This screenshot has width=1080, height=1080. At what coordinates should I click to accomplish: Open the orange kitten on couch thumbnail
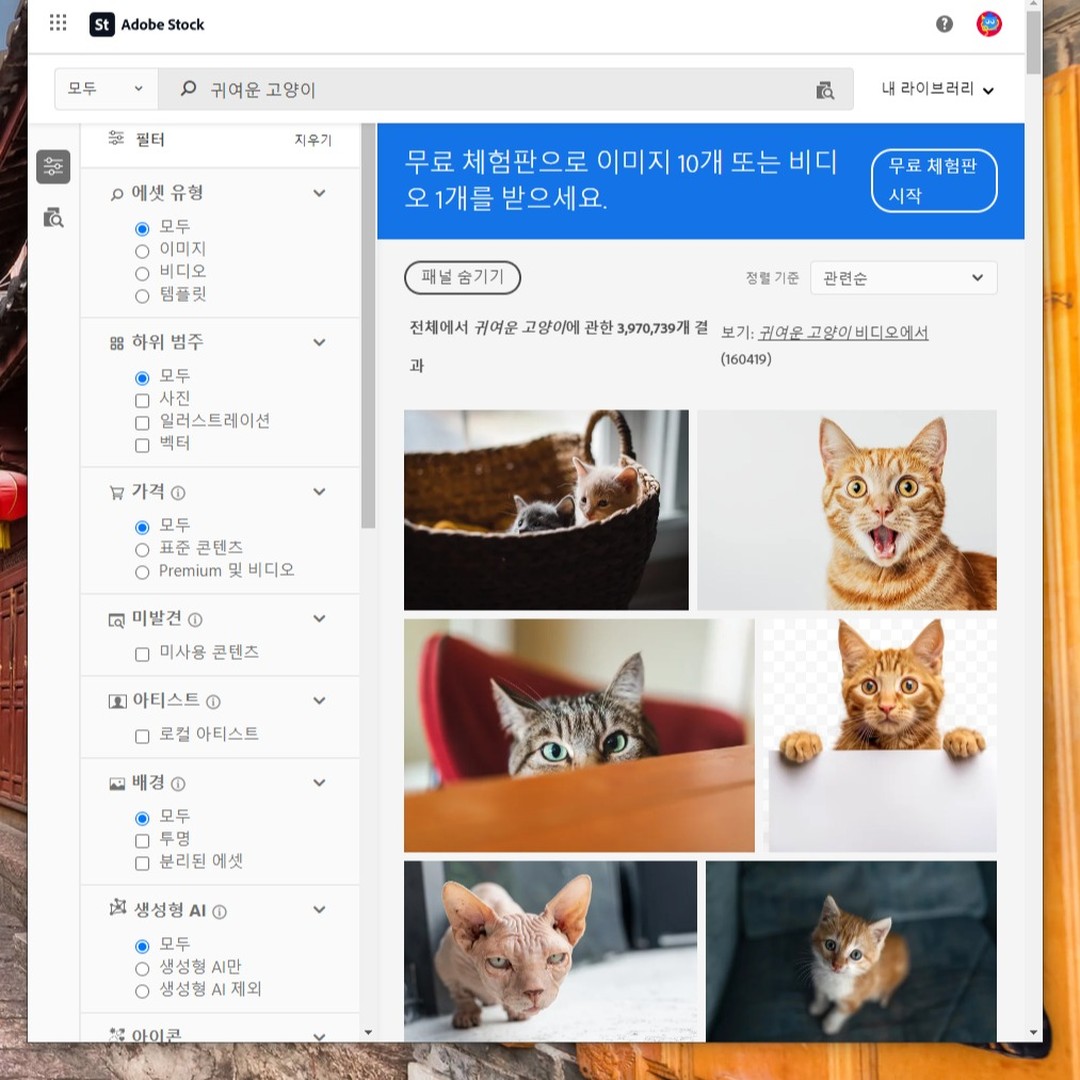click(851, 951)
